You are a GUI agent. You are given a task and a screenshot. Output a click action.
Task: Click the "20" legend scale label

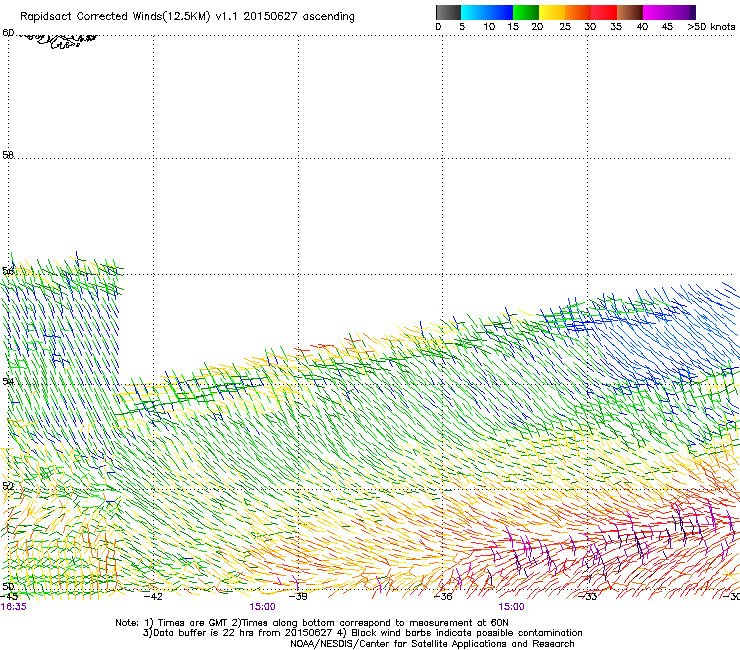click(537, 27)
